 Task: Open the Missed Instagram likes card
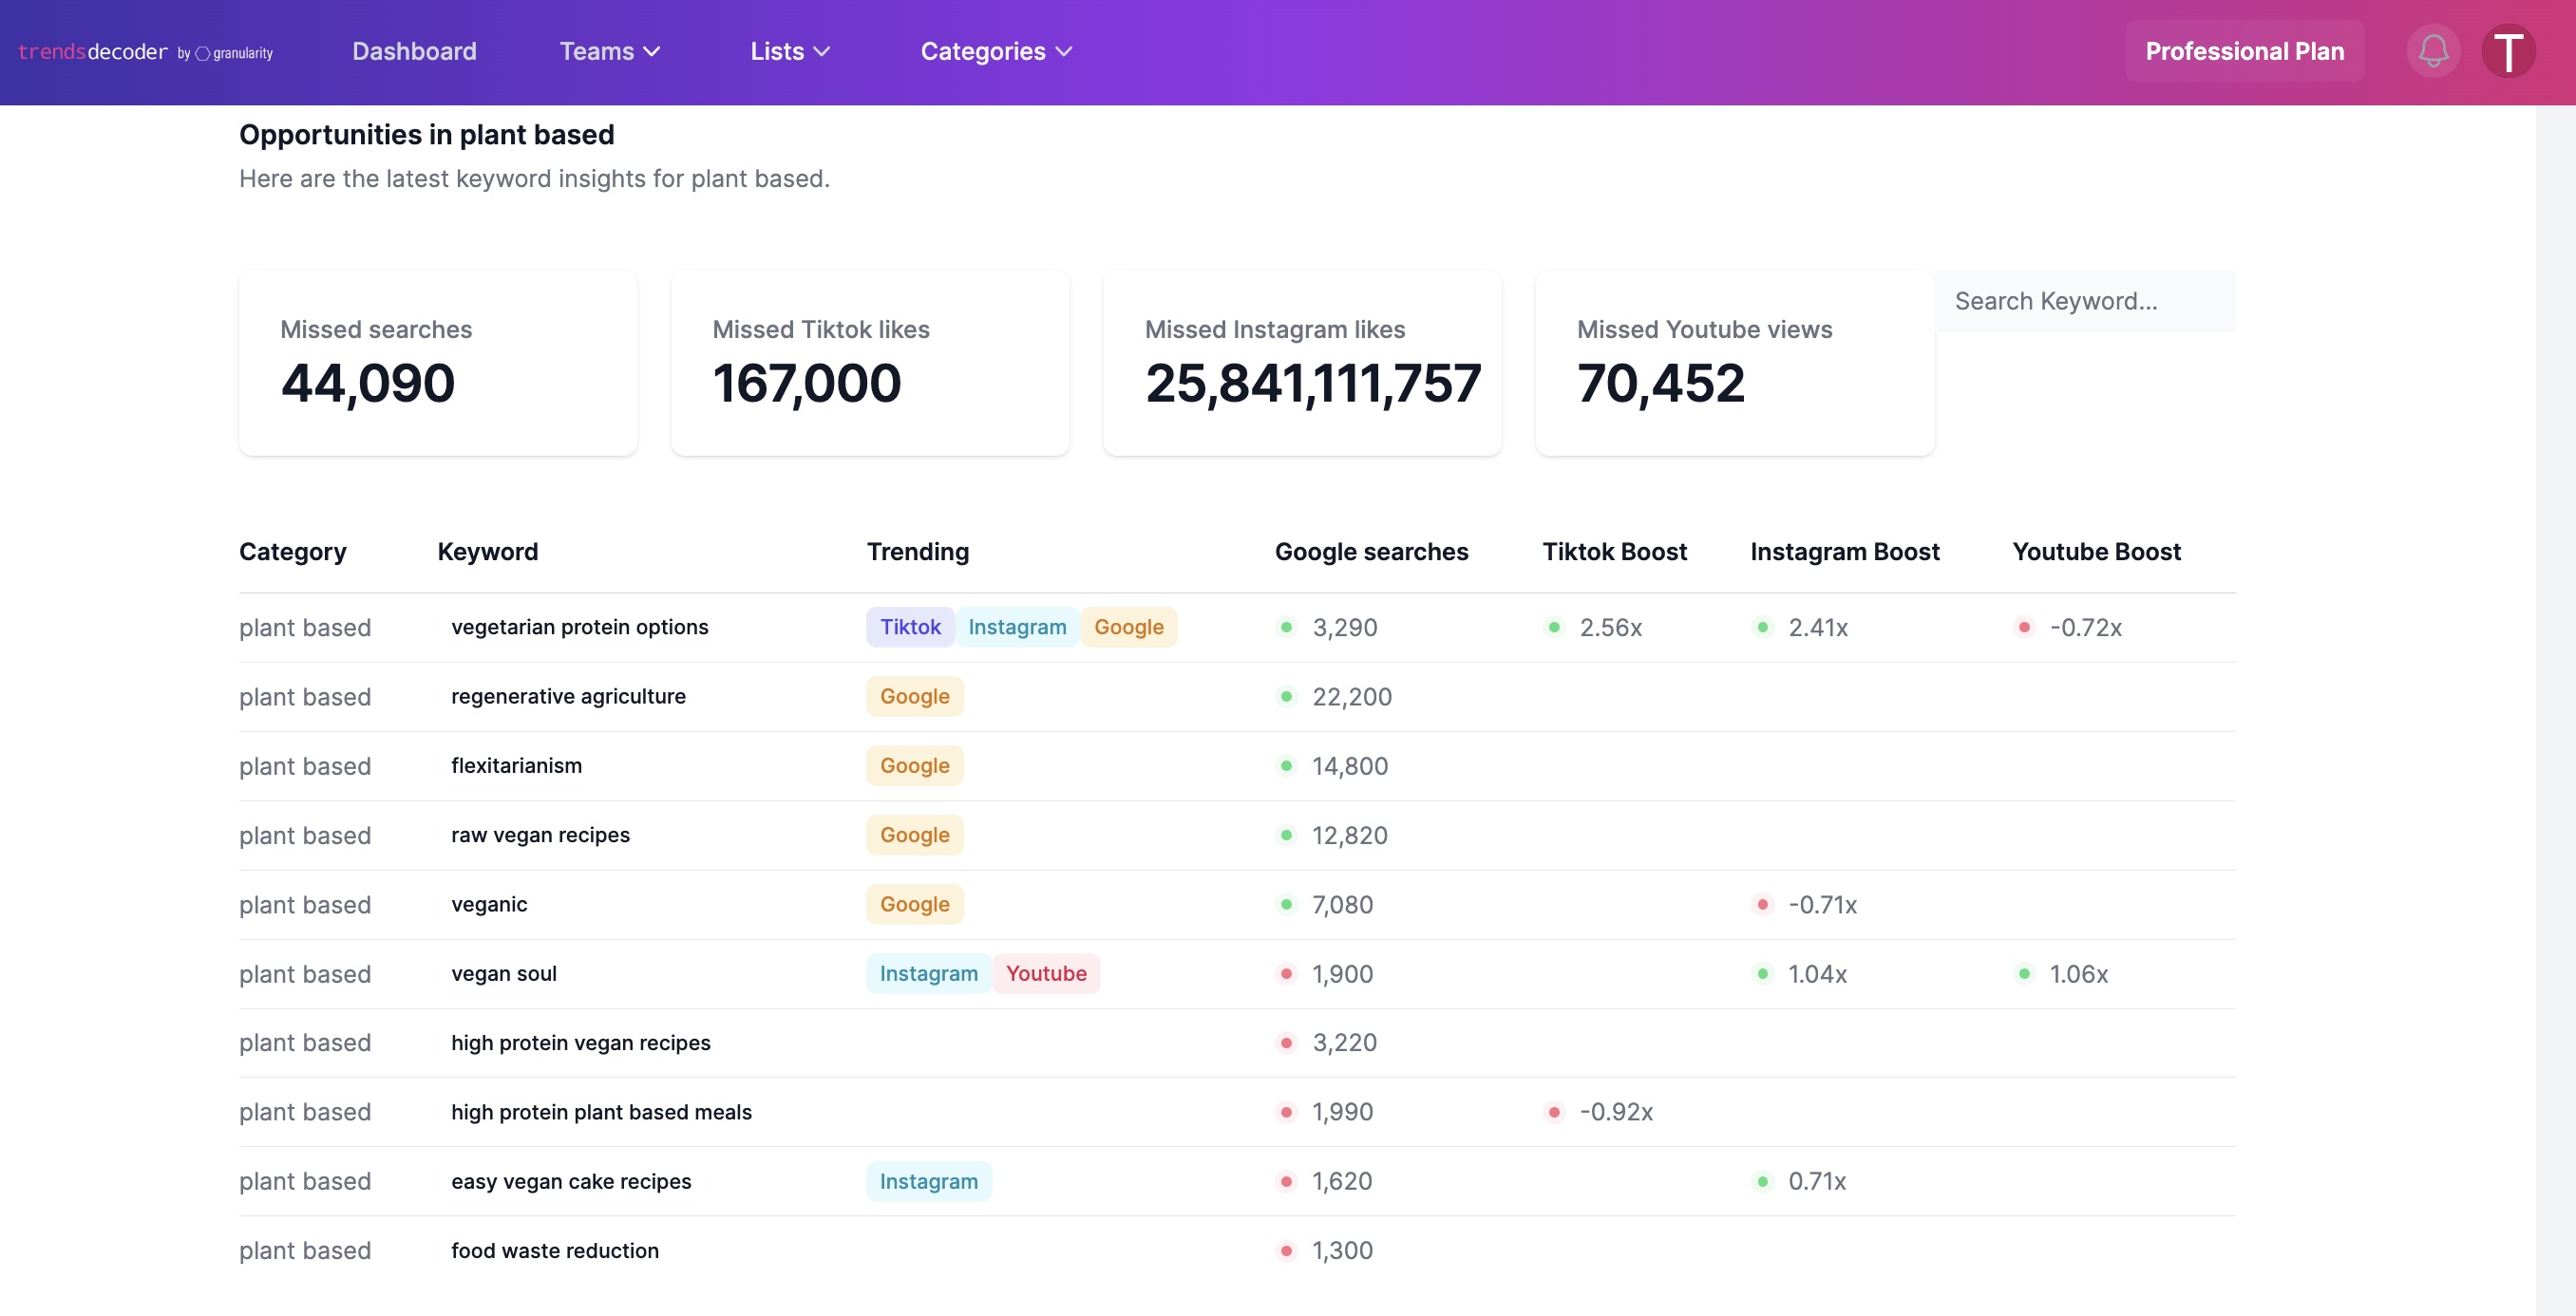point(1302,363)
